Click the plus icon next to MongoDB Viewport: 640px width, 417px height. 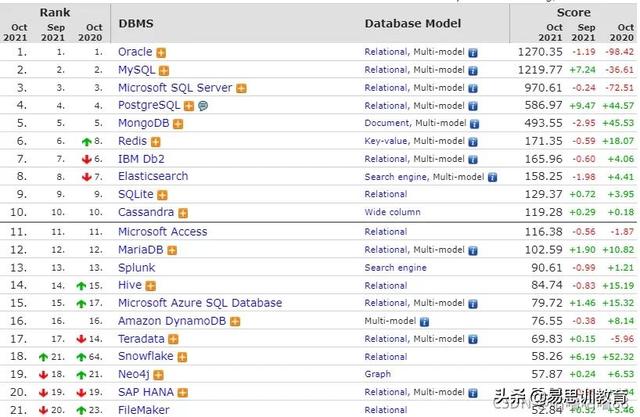point(178,124)
